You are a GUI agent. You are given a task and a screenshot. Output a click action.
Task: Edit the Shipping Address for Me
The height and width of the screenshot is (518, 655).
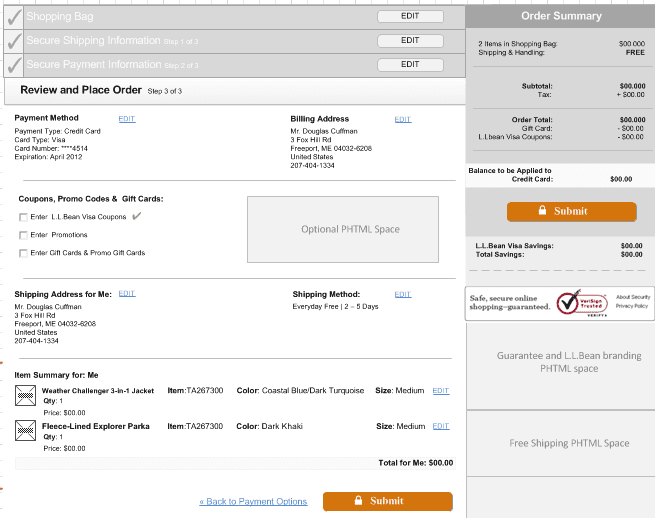pos(127,293)
